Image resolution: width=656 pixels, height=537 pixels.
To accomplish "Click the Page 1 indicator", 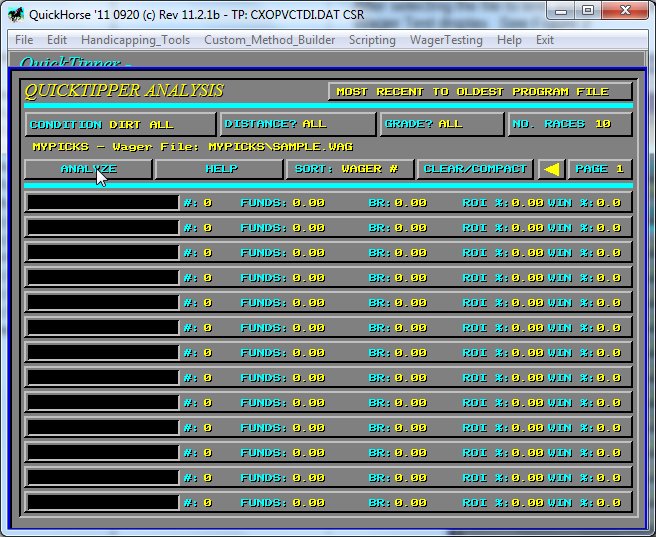I will 600,169.
